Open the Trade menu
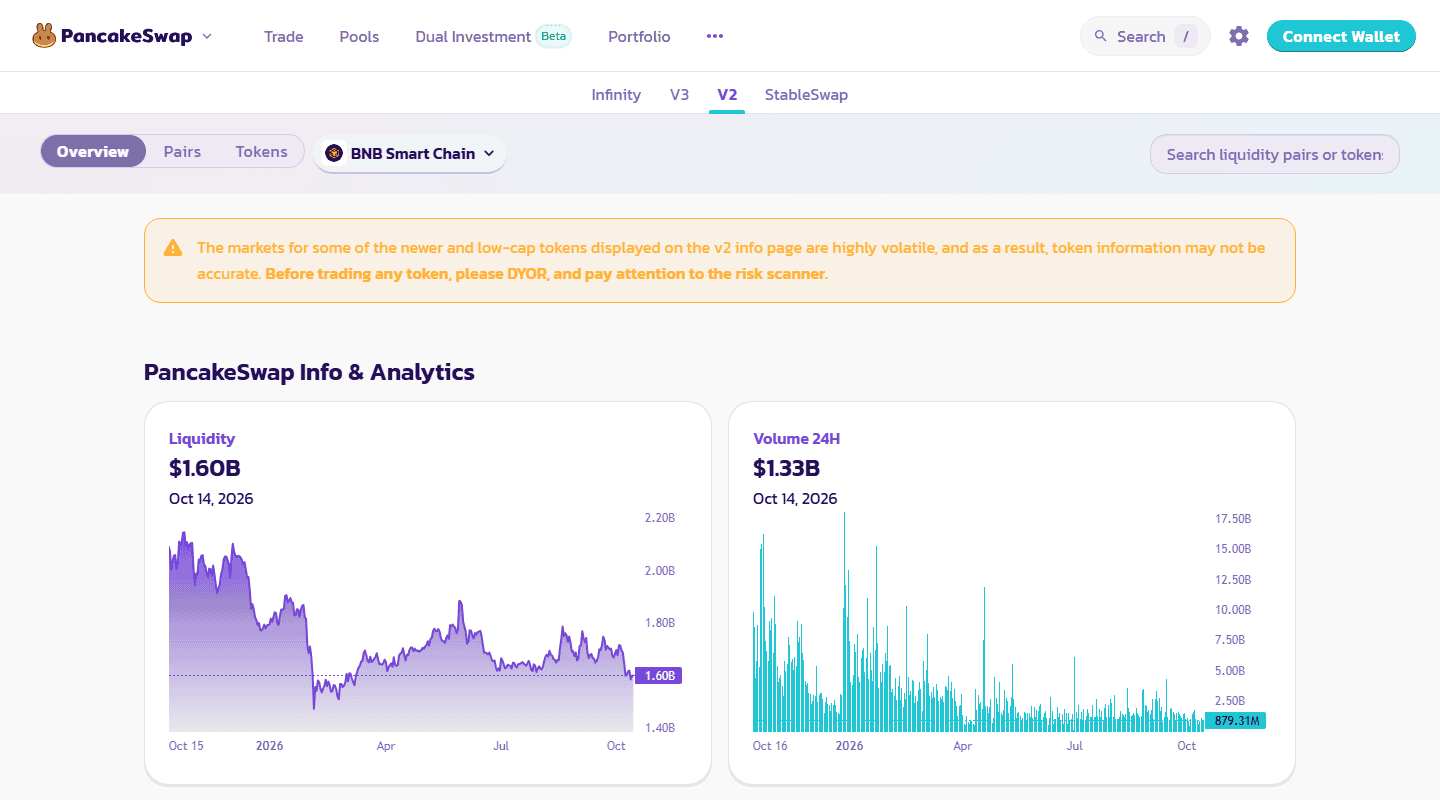This screenshot has width=1440, height=800. click(284, 36)
